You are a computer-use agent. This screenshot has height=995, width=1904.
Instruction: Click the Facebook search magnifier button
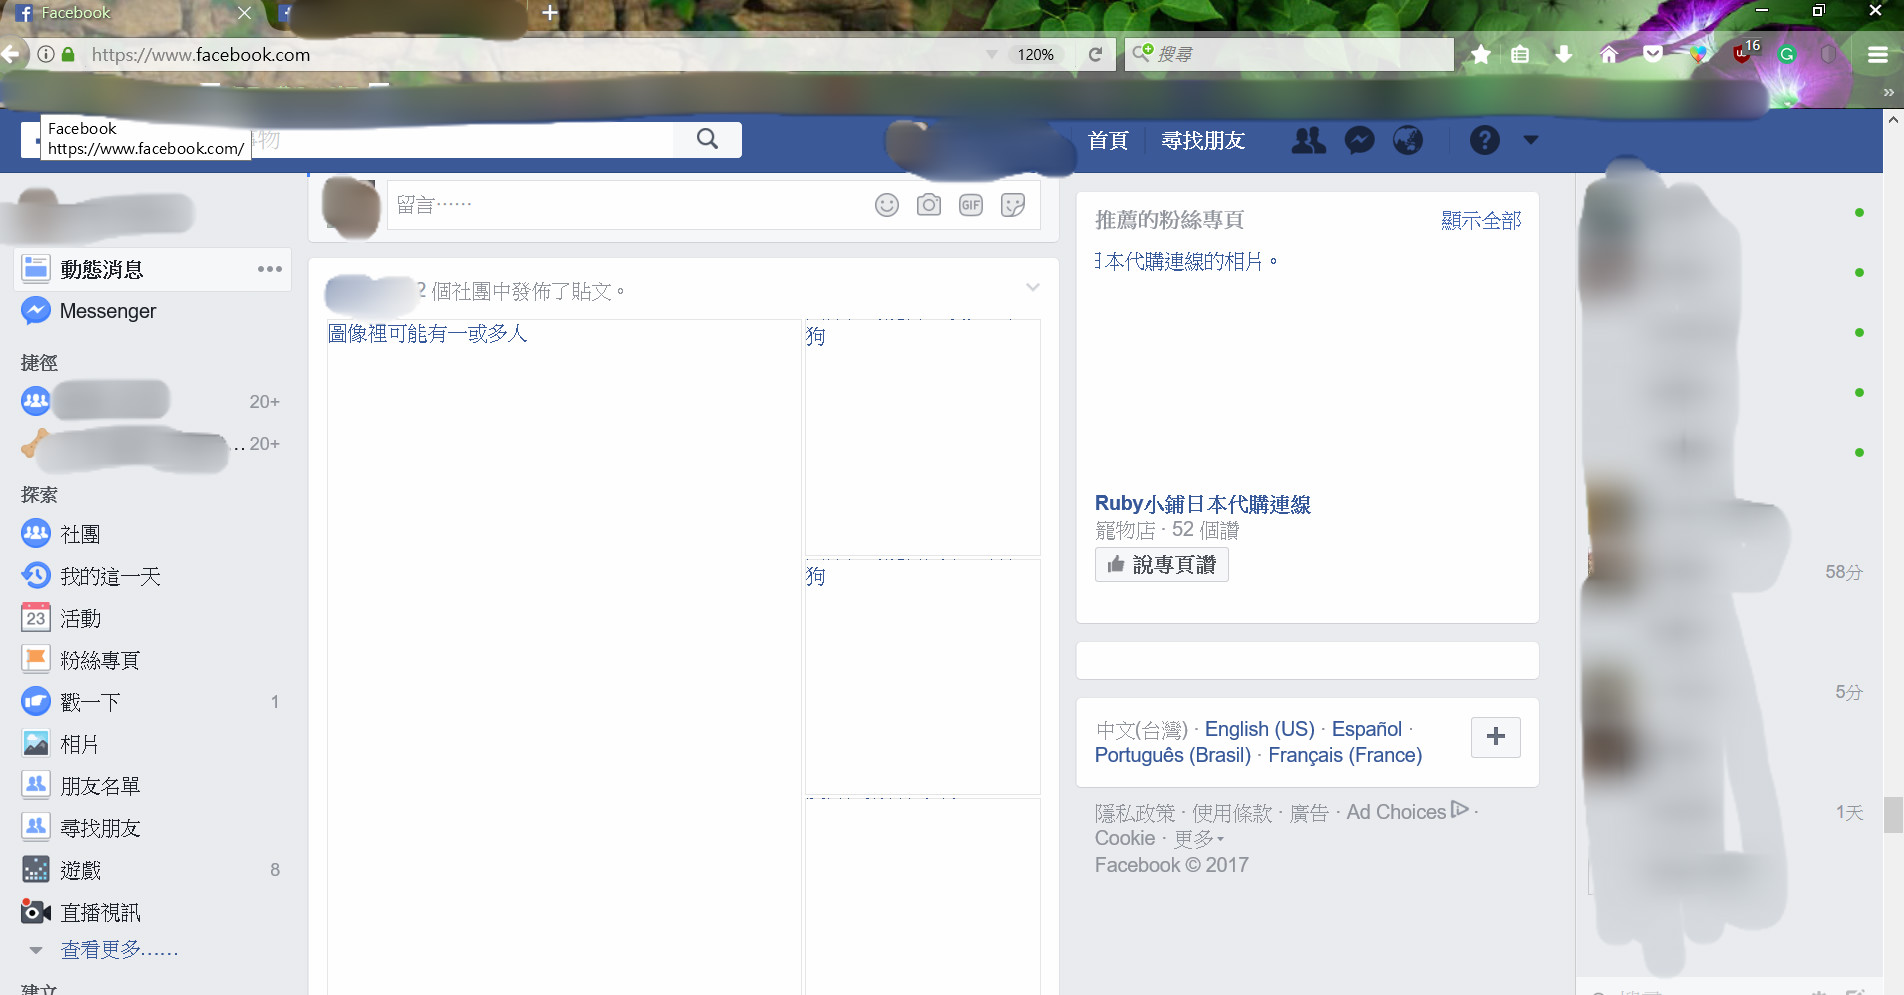pos(707,140)
